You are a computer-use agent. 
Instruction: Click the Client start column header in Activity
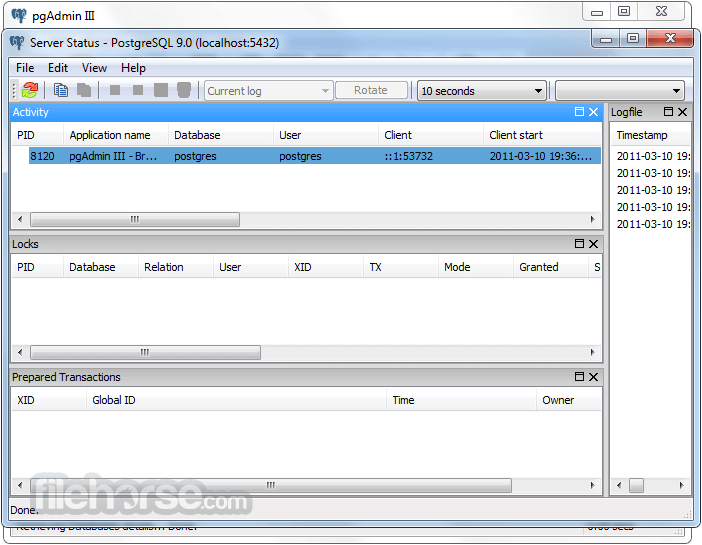(x=542, y=135)
